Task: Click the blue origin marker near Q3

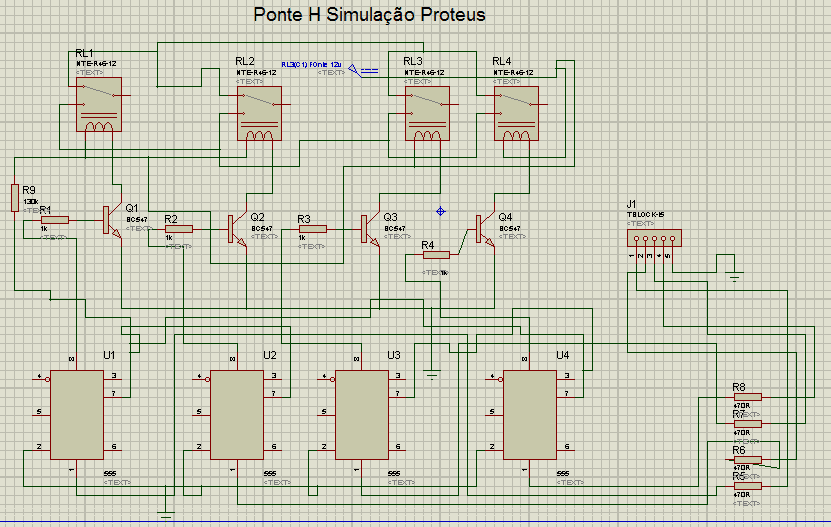Action: (x=440, y=212)
